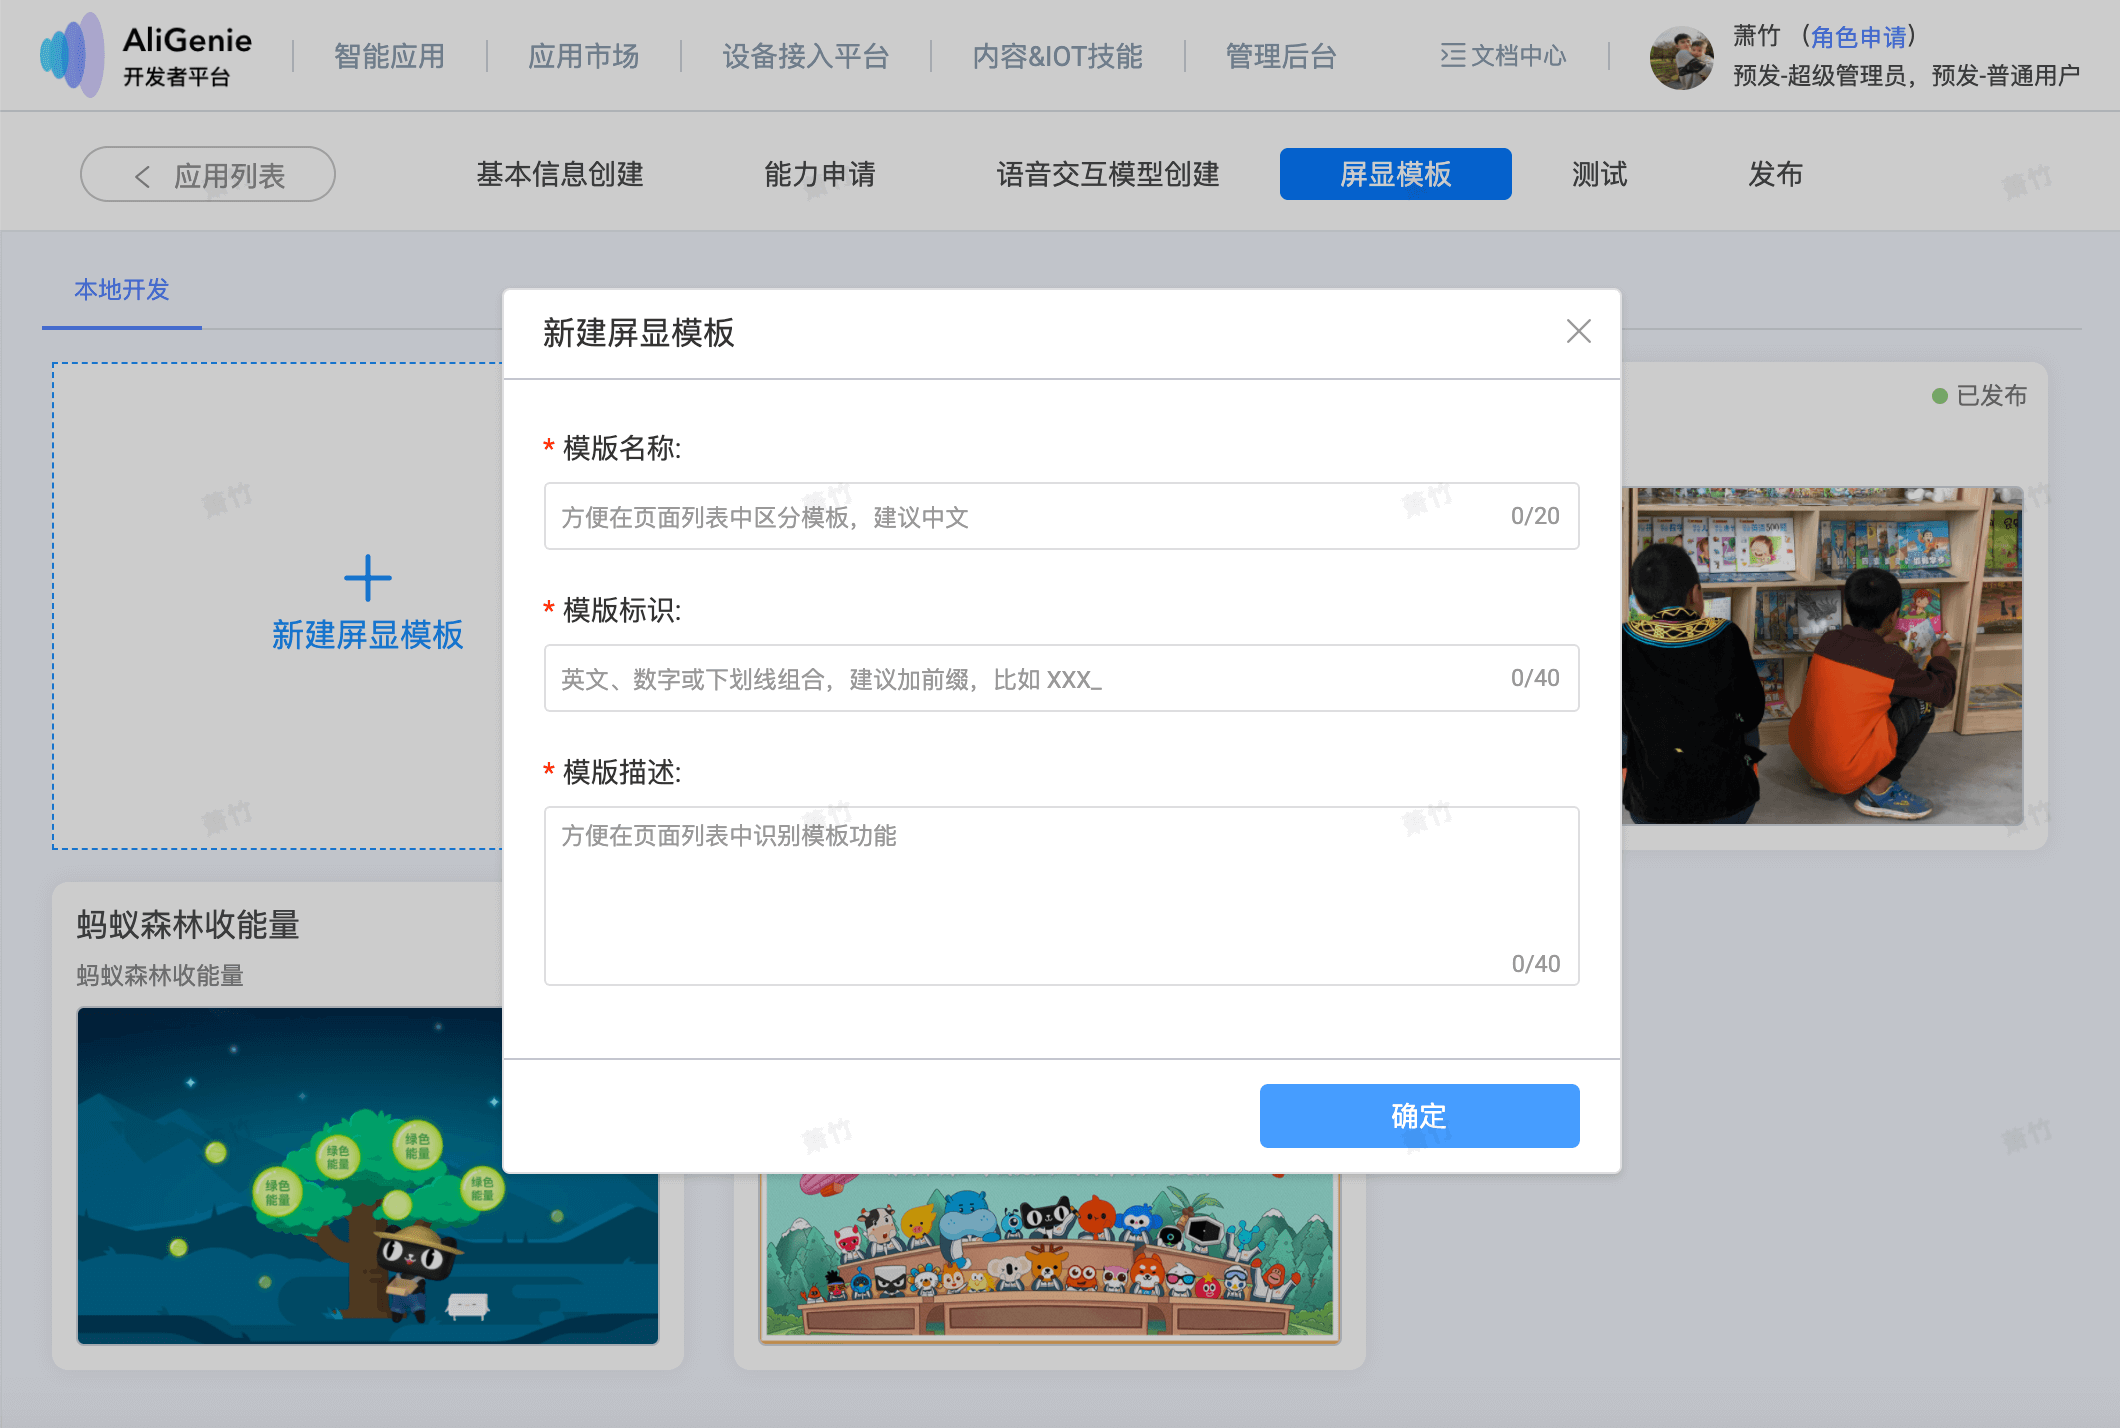Screen dimensions: 2120x1428
Task: Click the blue plus icon for new template
Action: click(367, 578)
